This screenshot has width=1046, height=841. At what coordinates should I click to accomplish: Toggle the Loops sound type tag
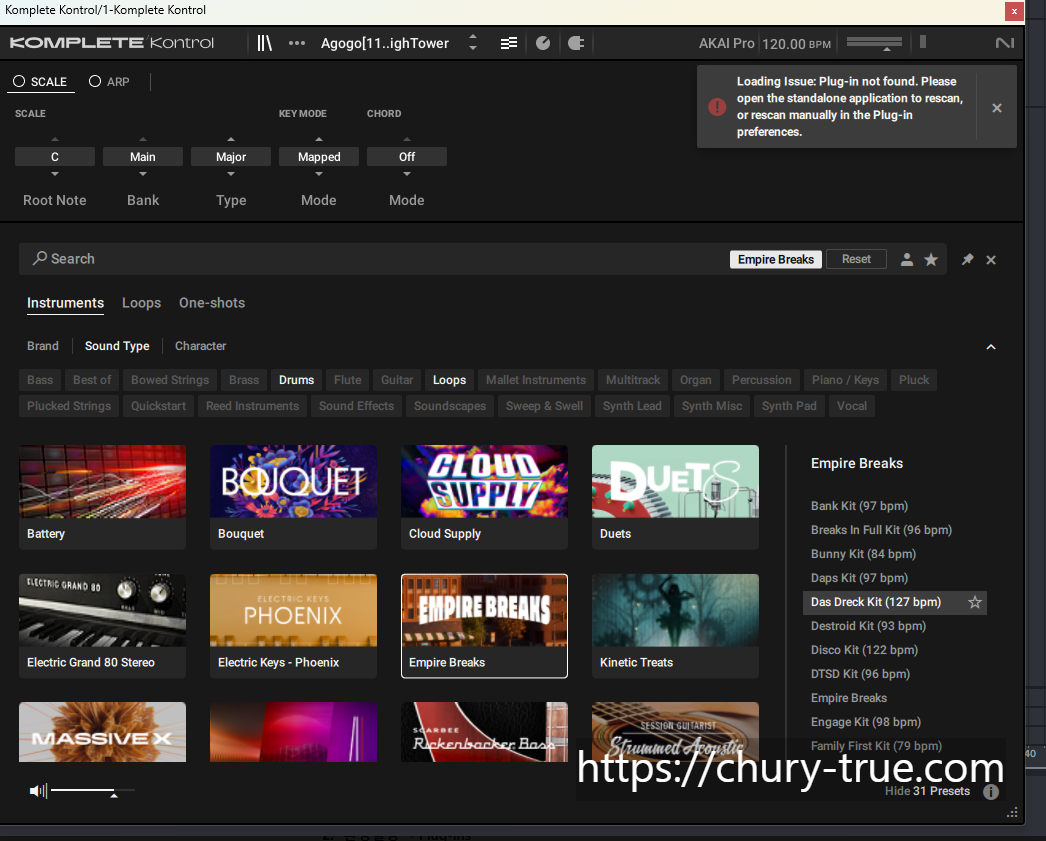click(x=450, y=379)
